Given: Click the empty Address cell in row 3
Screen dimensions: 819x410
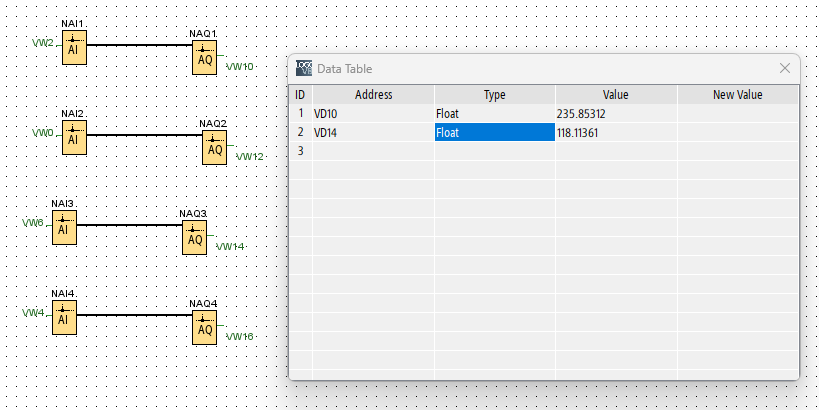Looking at the screenshot, I should (373, 151).
